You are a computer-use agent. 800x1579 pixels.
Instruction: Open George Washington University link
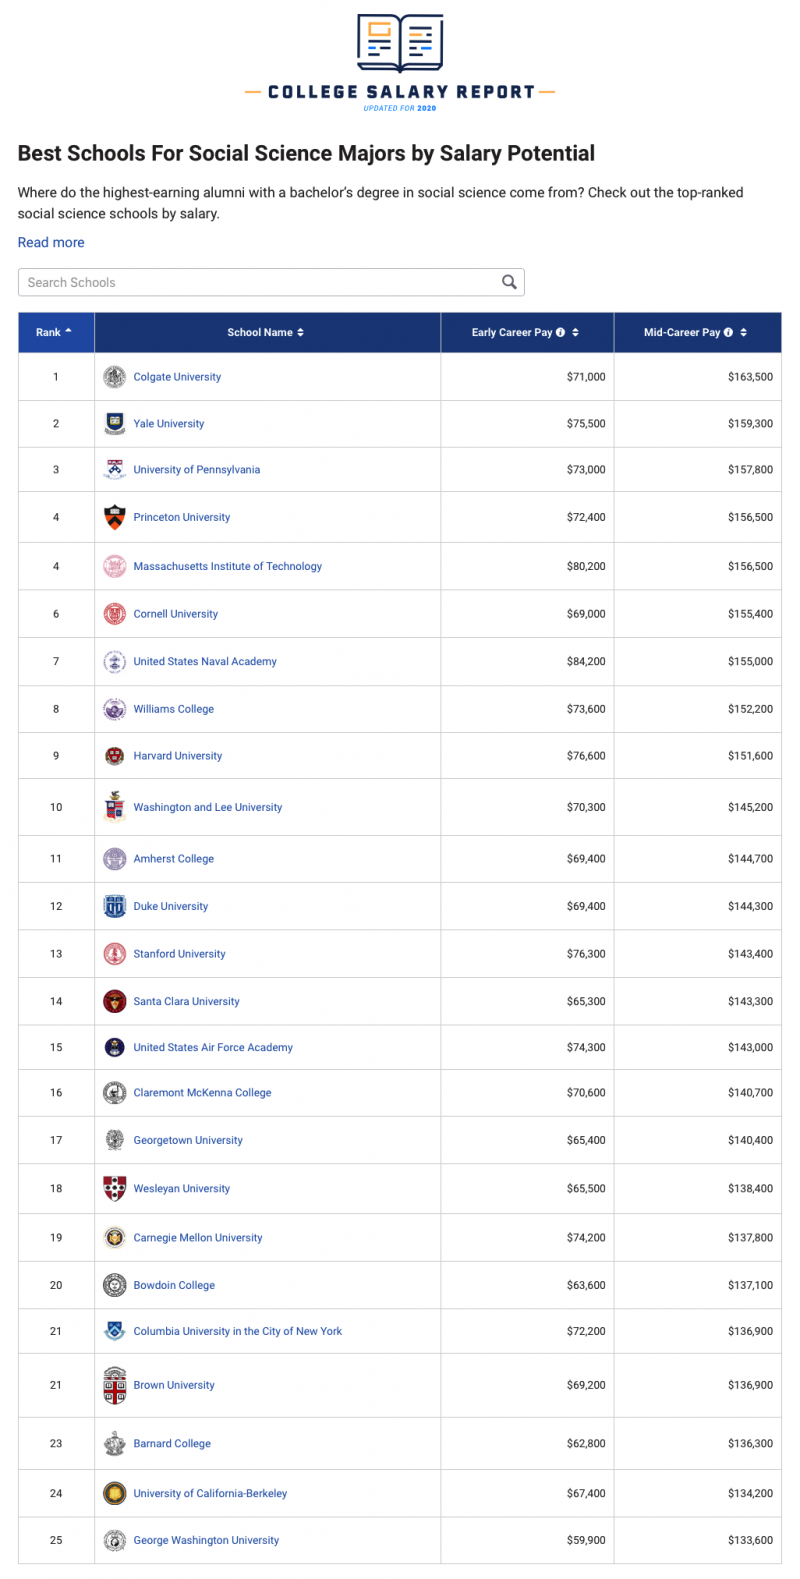click(206, 1540)
